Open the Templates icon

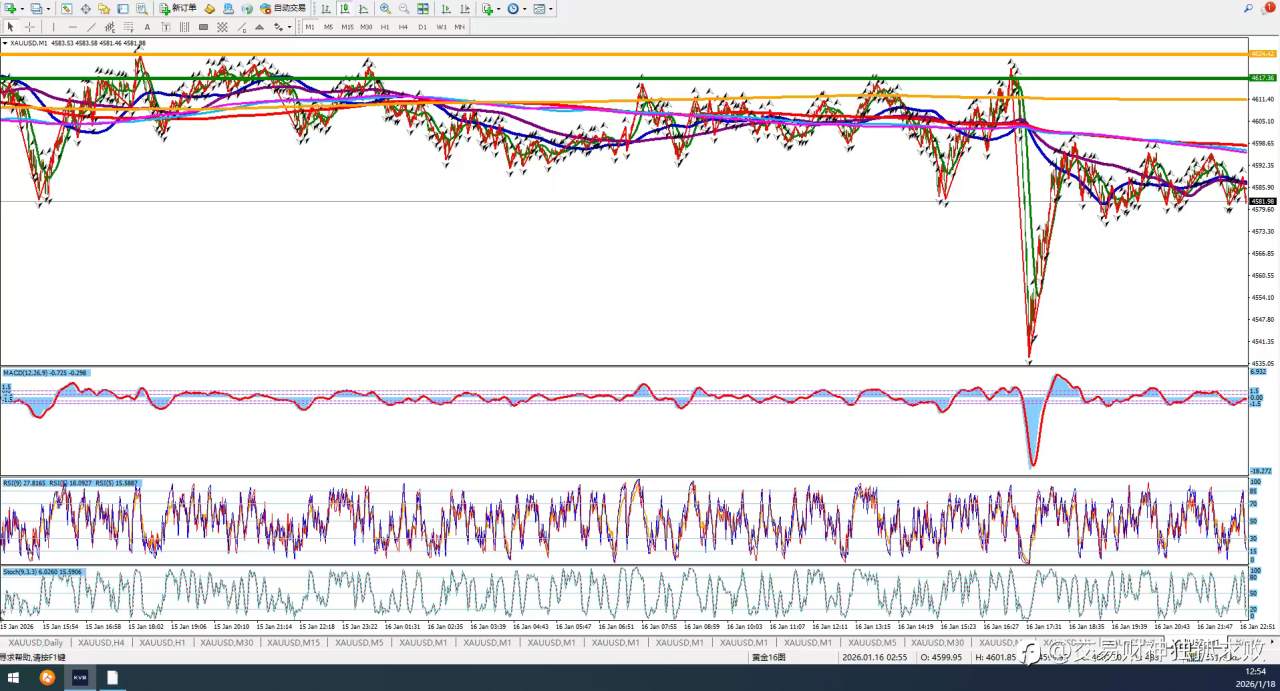(538, 8)
